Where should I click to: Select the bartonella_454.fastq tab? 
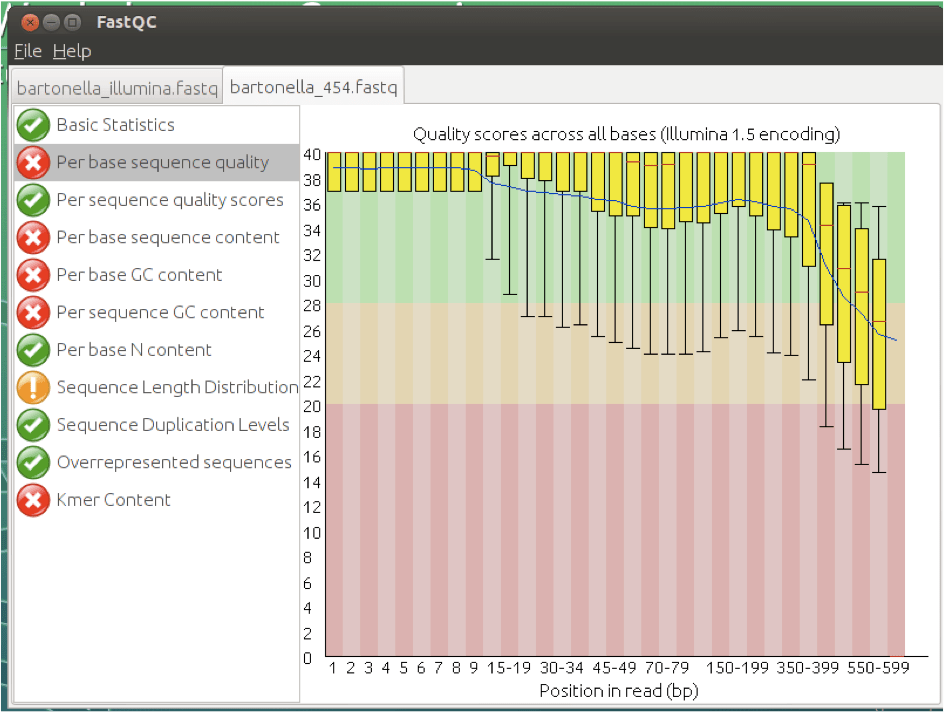pos(313,87)
